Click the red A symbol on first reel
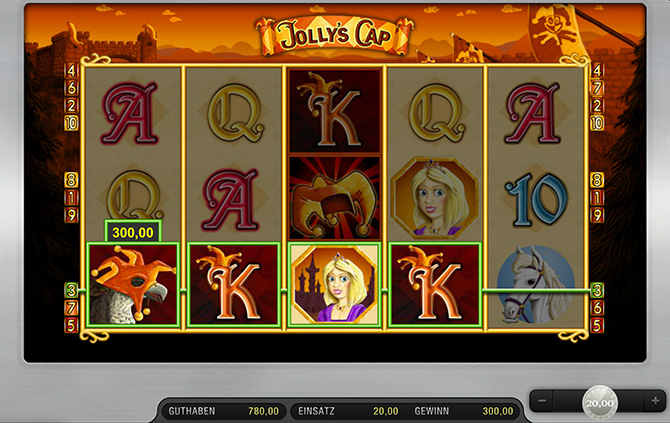Viewport: 670px width, 423px height. pos(131,113)
